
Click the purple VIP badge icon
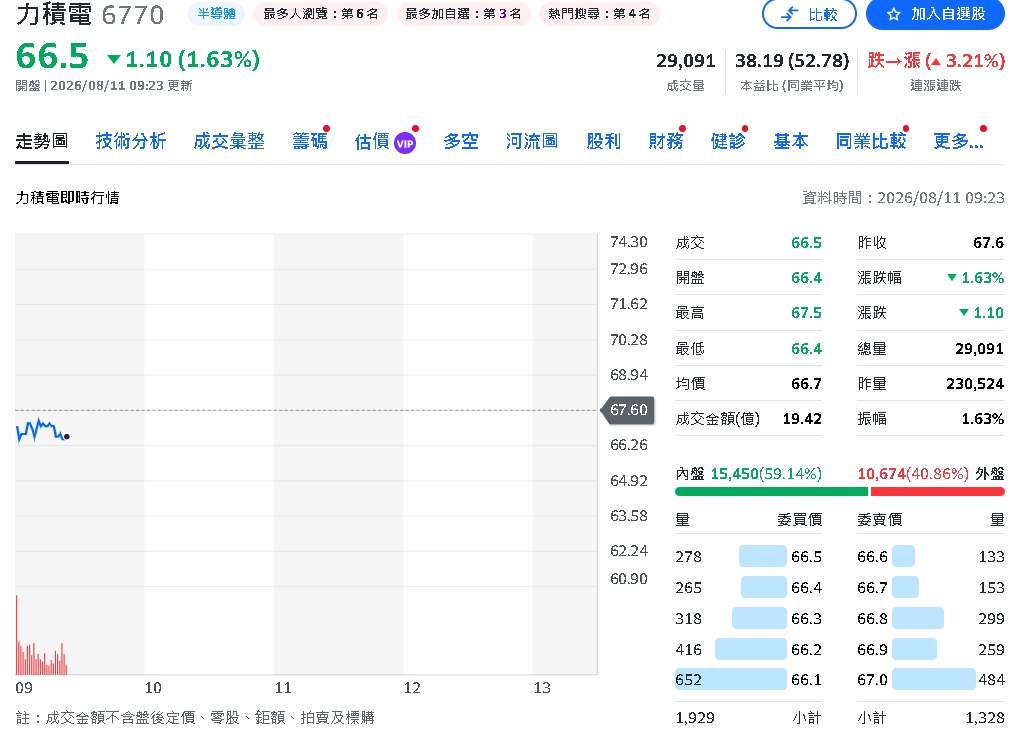(405, 143)
